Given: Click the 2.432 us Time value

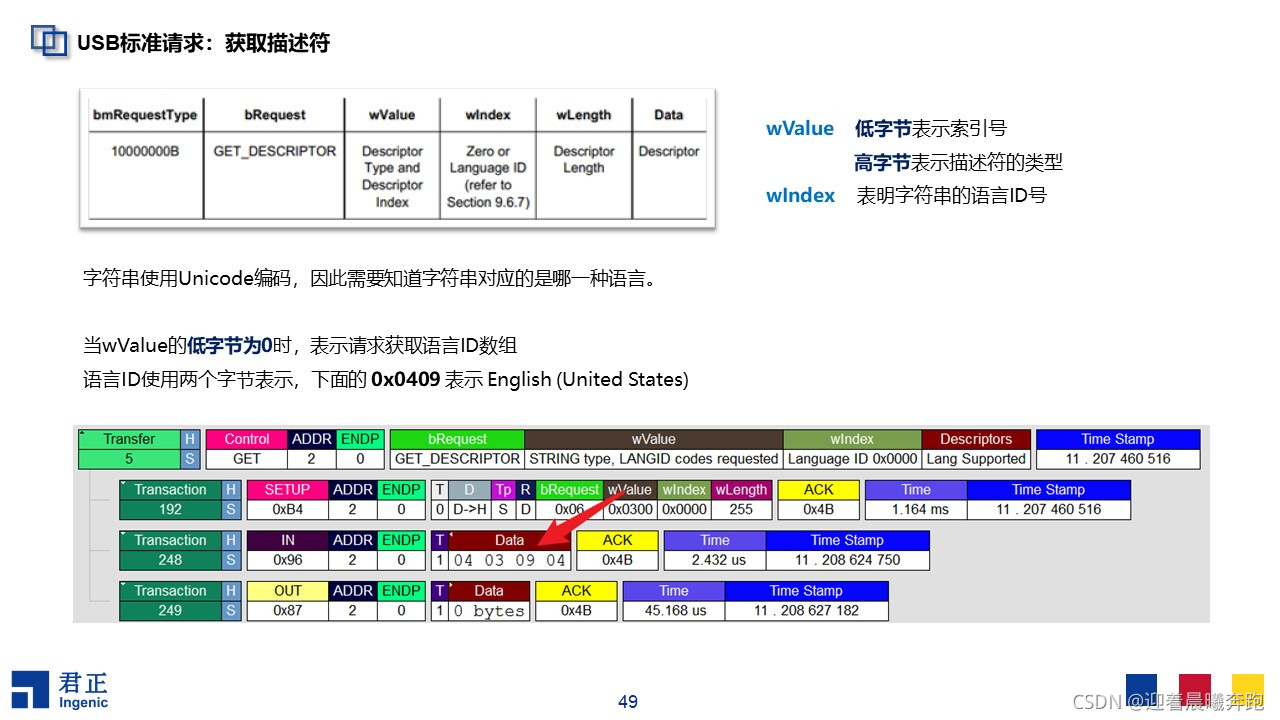Looking at the screenshot, I should 714,560.
